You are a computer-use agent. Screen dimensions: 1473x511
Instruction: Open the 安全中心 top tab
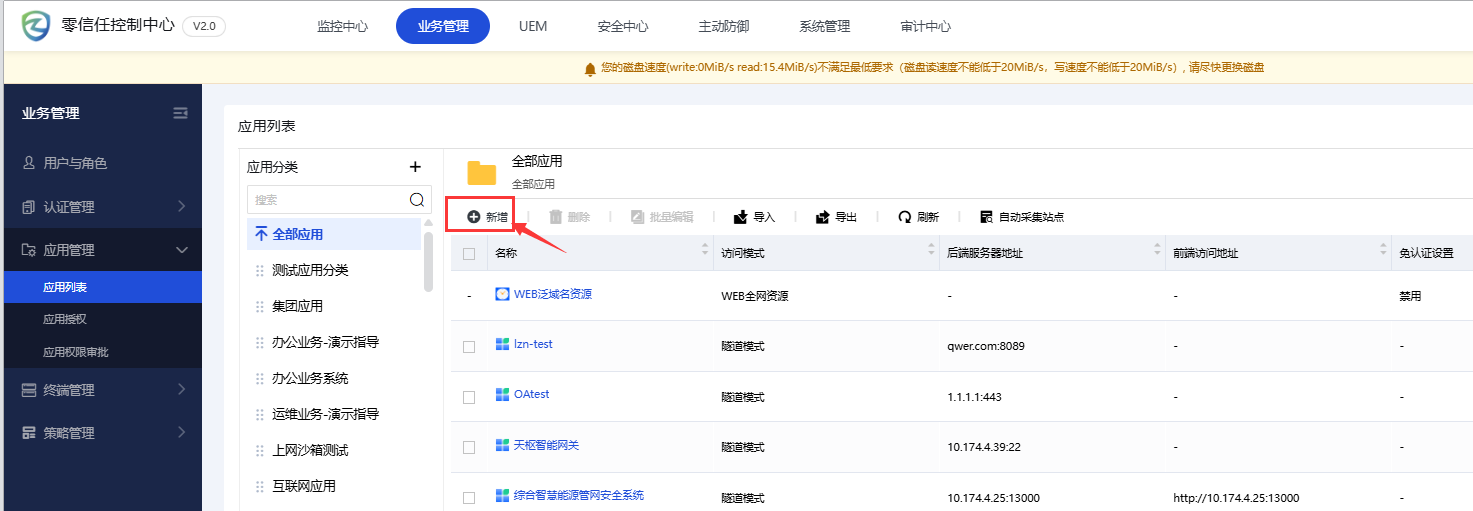623,27
